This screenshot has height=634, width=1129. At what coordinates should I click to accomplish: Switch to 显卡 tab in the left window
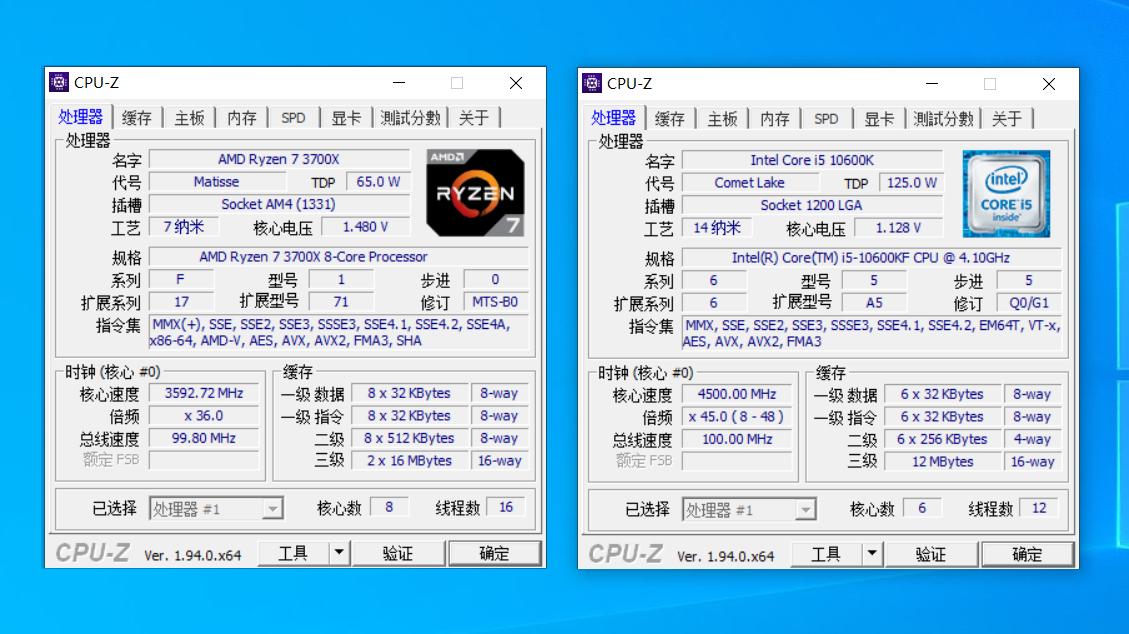tap(346, 118)
